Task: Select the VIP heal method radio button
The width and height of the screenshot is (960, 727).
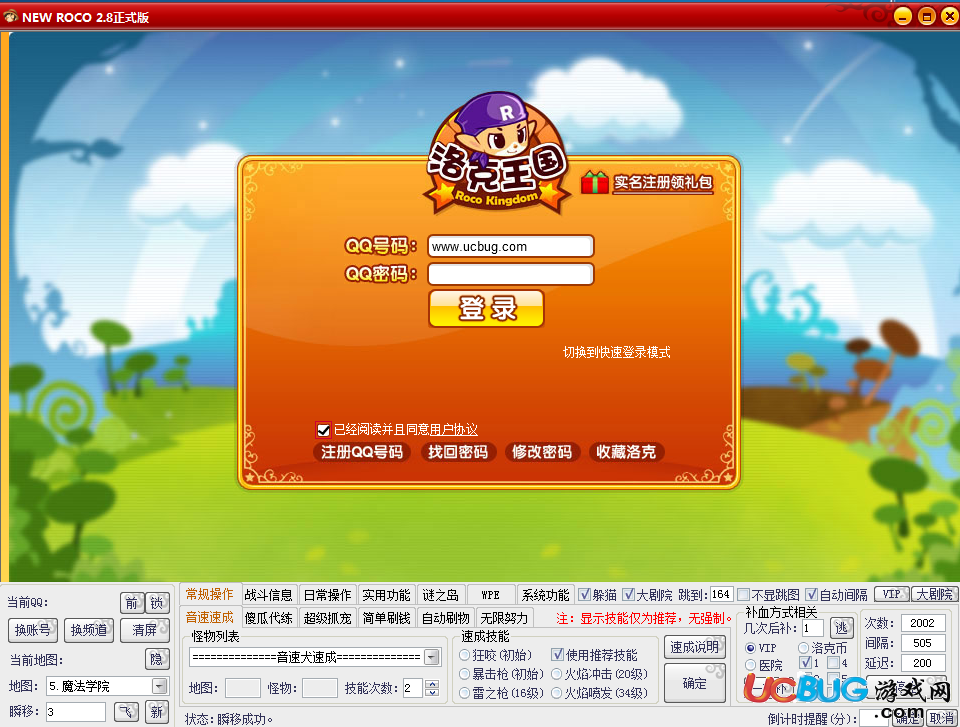Action: pos(751,647)
